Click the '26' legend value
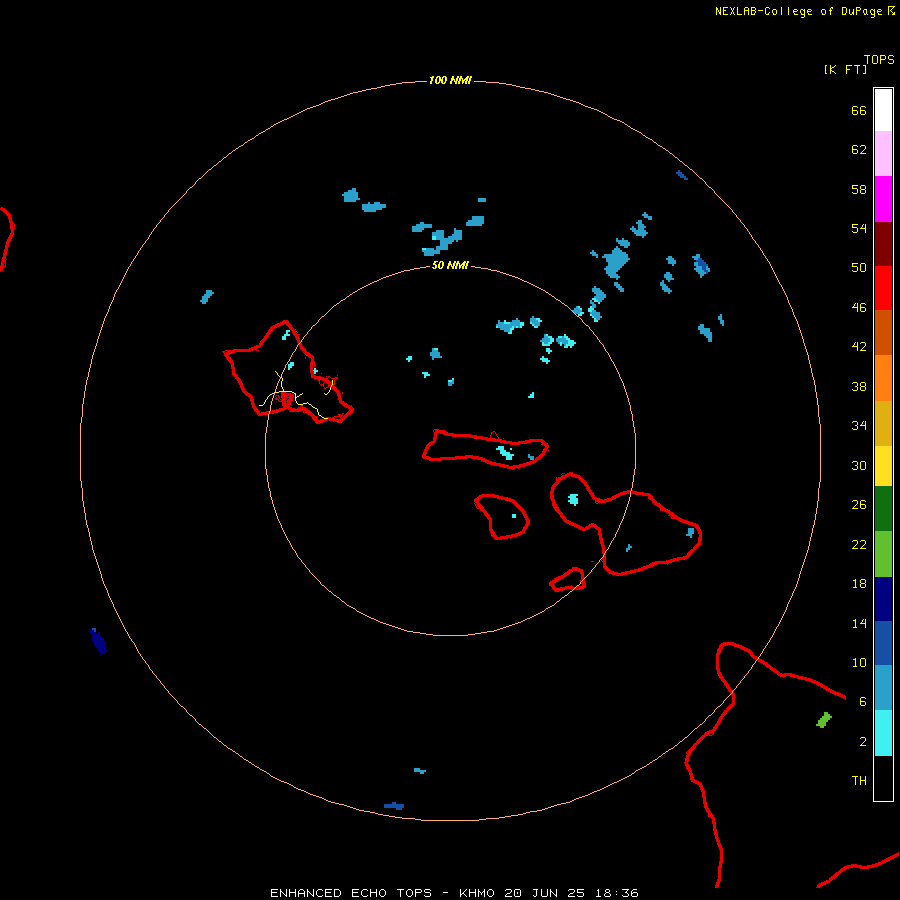 (x=859, y=504)
